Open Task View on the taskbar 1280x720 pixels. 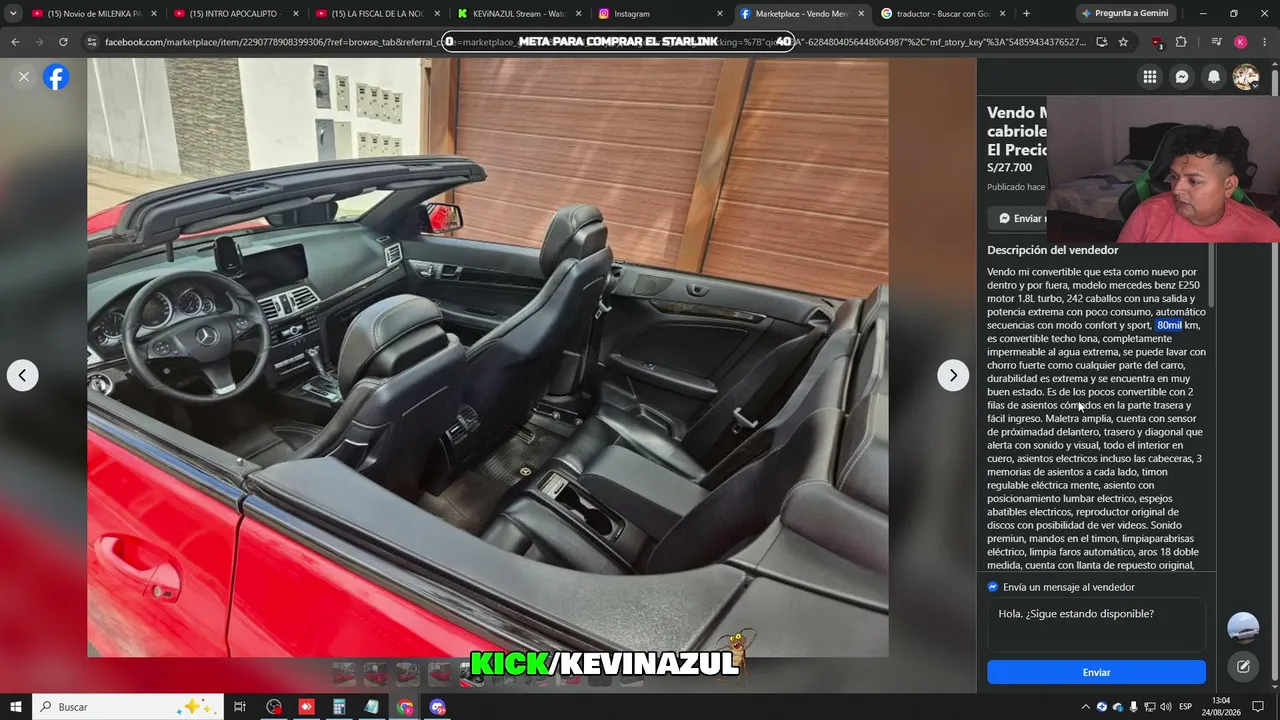(240, 707)
